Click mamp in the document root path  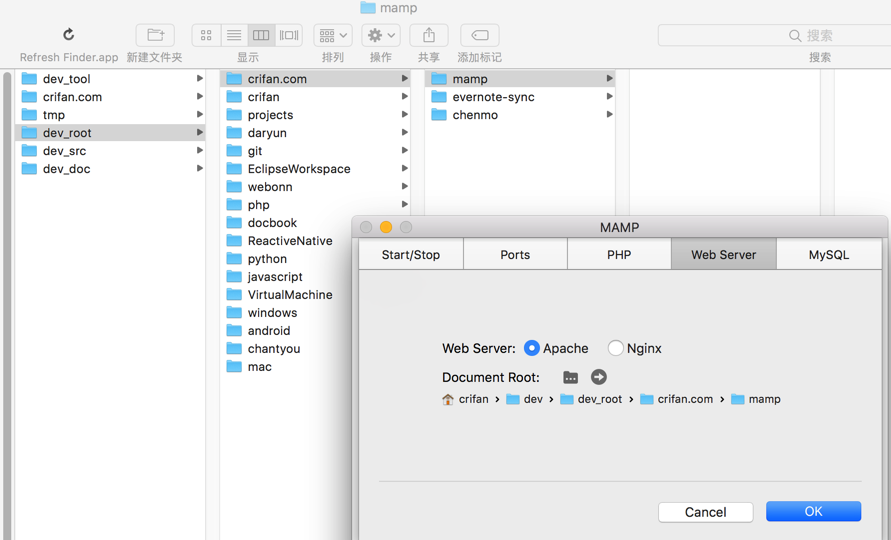[x=756, y=399]
